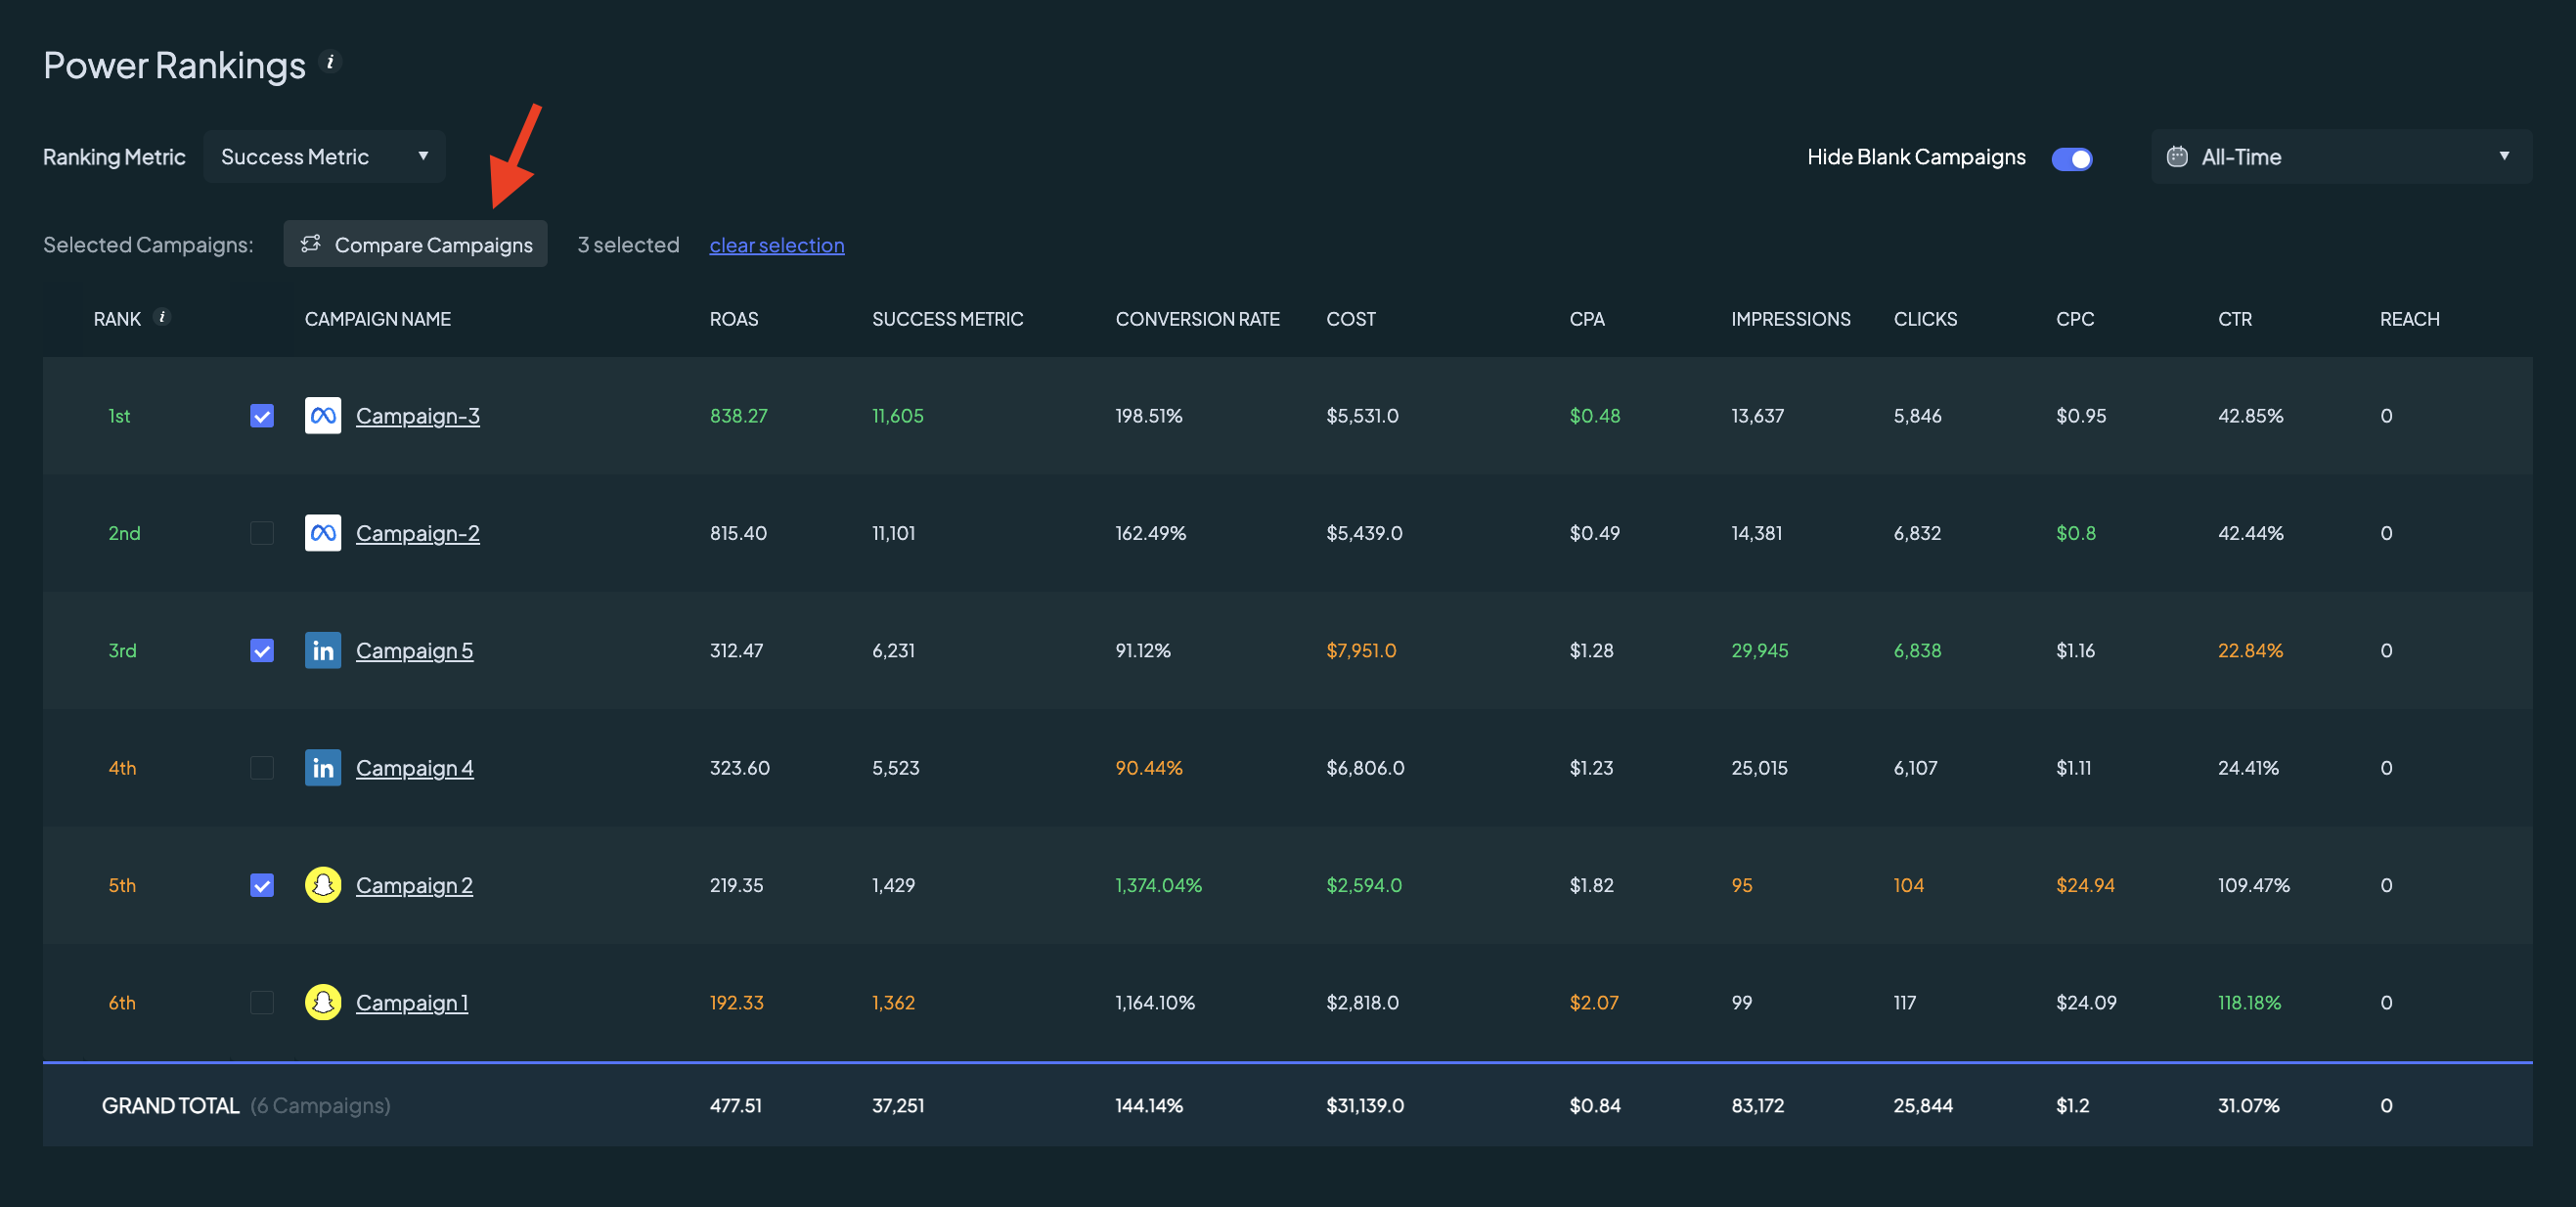Click the info icon beside the RANK header
Viewport: 2576px width, 1207px height.
pos(162,317)
